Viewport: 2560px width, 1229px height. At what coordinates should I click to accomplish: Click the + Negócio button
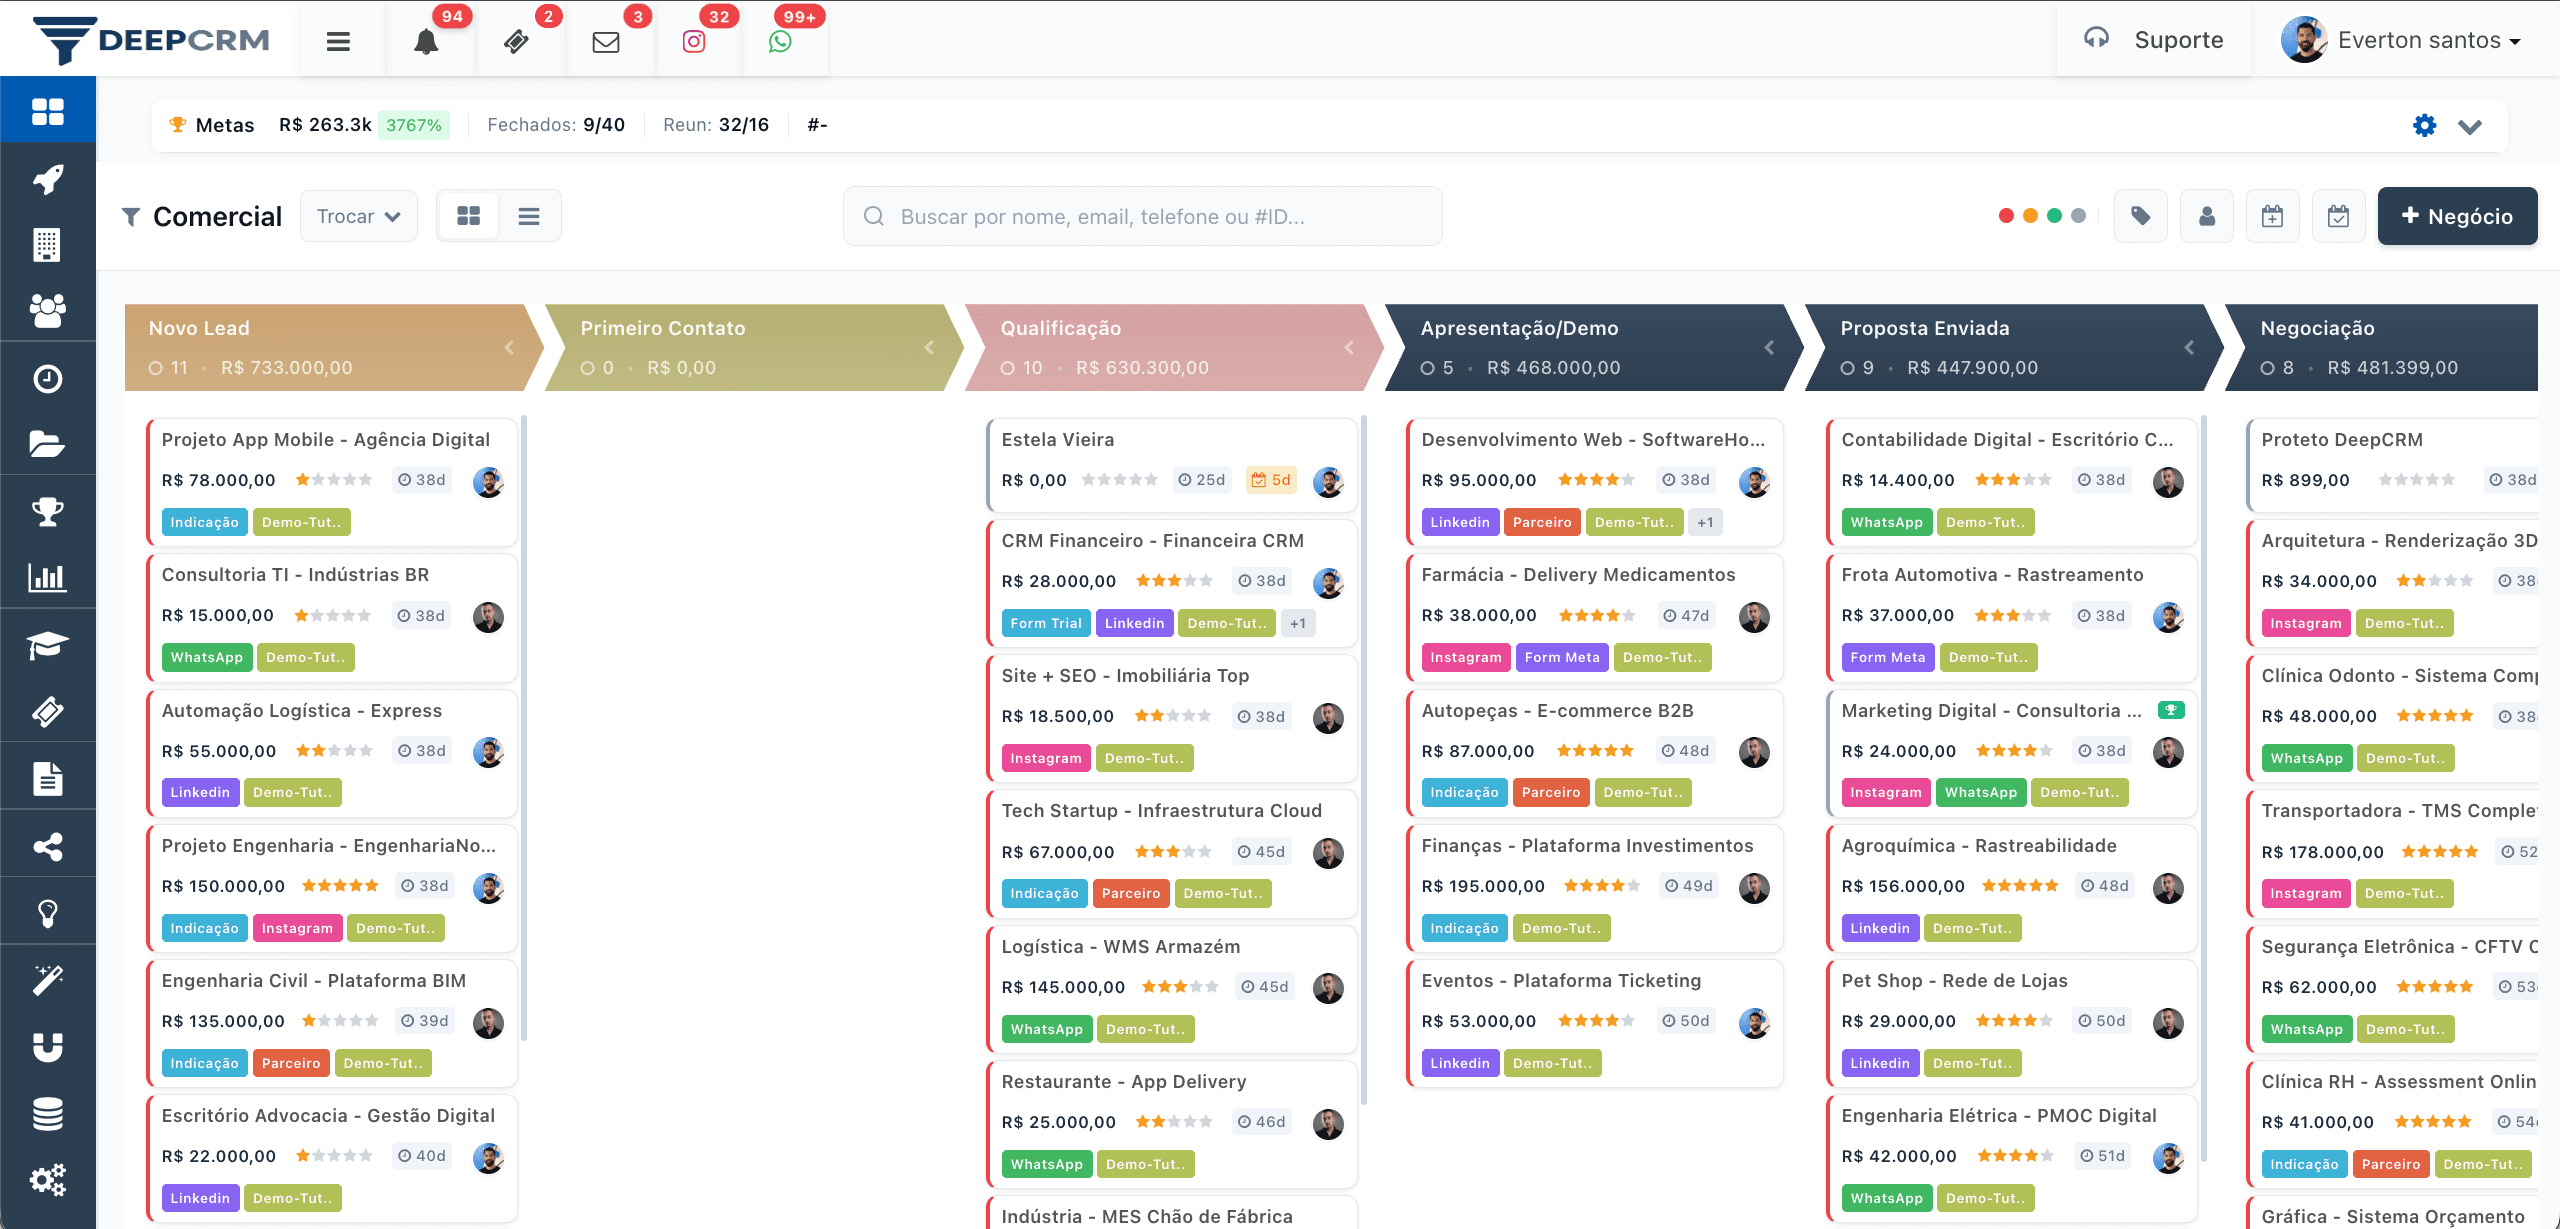pos(2458,215)
